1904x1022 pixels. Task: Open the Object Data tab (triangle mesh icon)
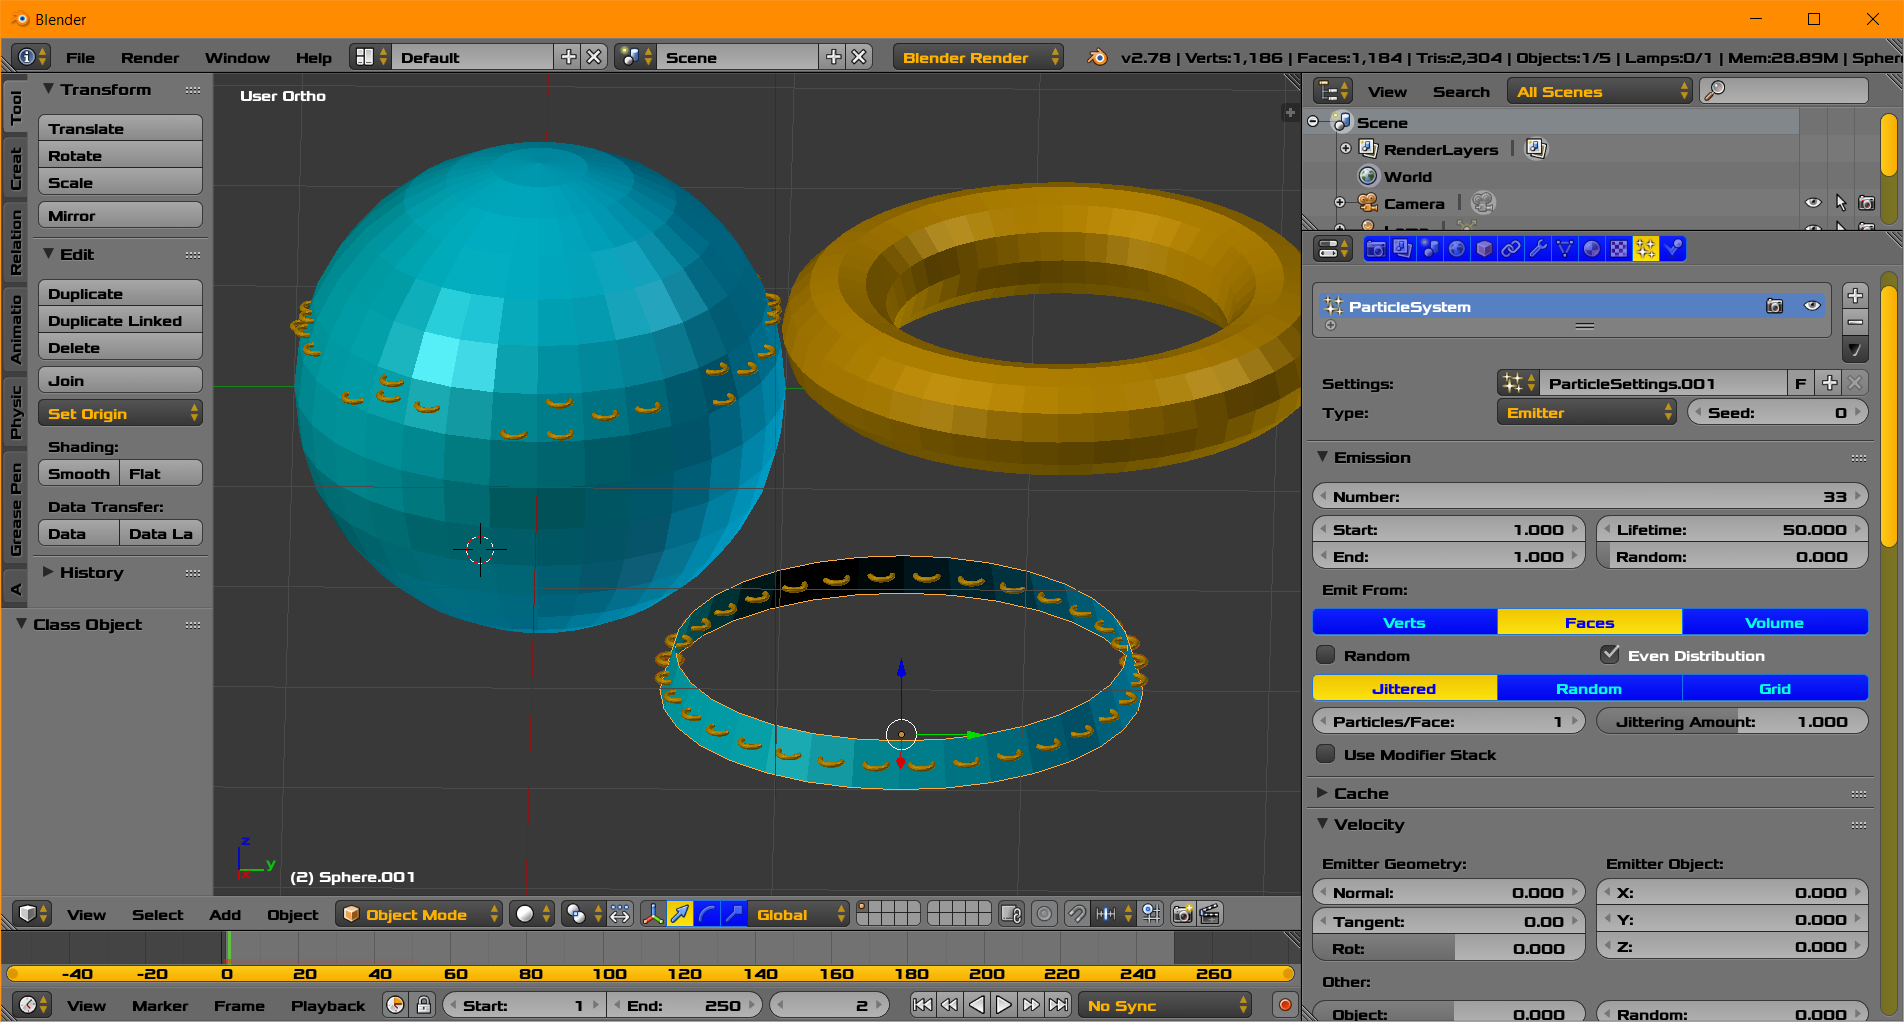pos(1565,249)
